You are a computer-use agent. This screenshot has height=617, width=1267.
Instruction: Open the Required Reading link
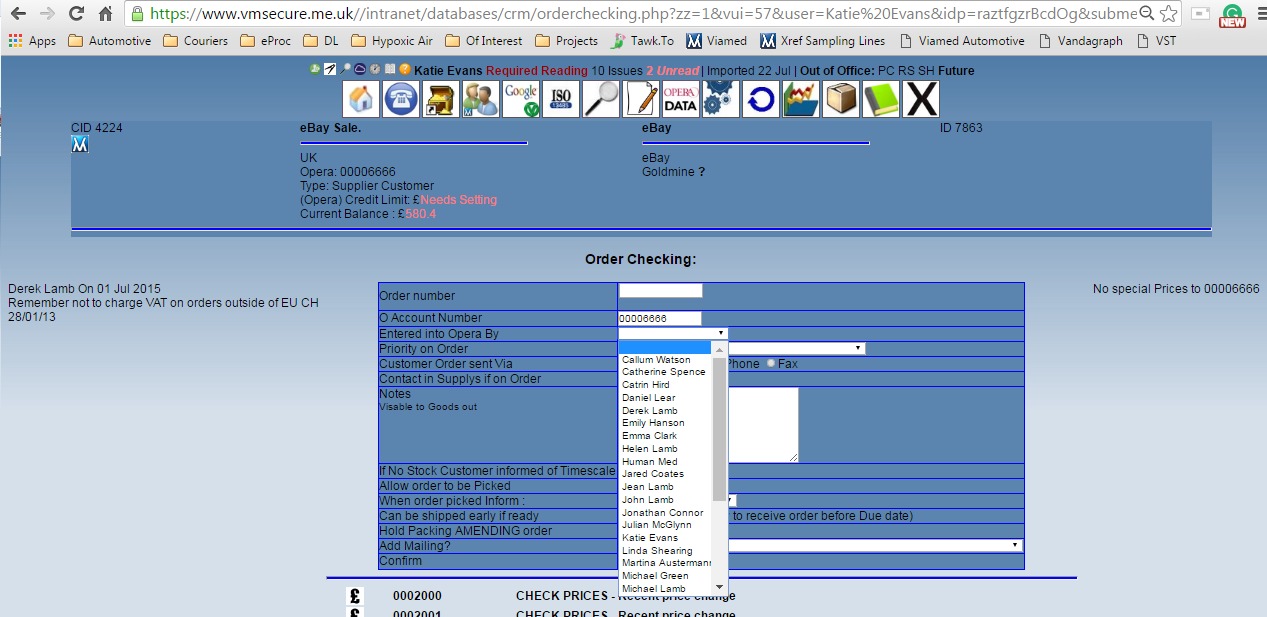pos(536,71)
